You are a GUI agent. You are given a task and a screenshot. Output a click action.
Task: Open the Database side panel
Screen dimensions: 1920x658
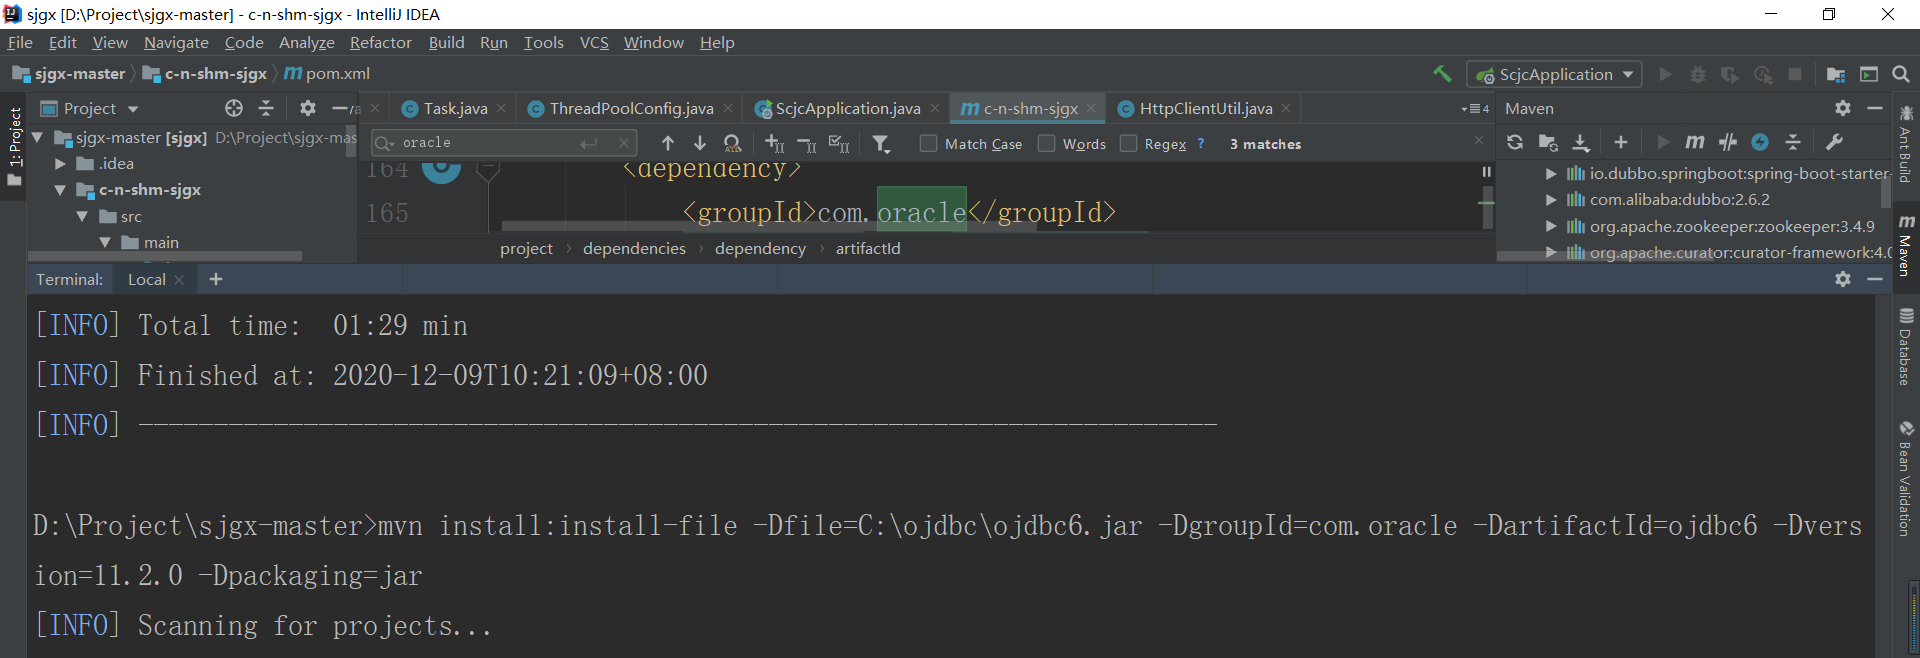(x=1906, y=348)
